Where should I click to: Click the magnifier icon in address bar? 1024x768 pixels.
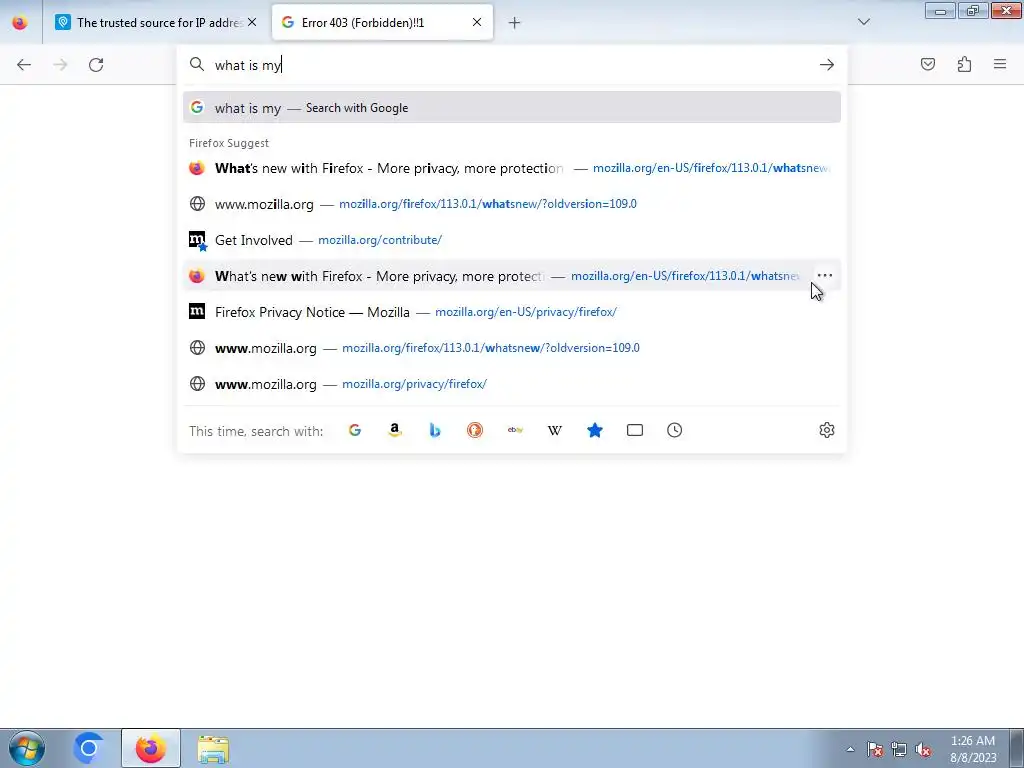(x=197, y=64)
